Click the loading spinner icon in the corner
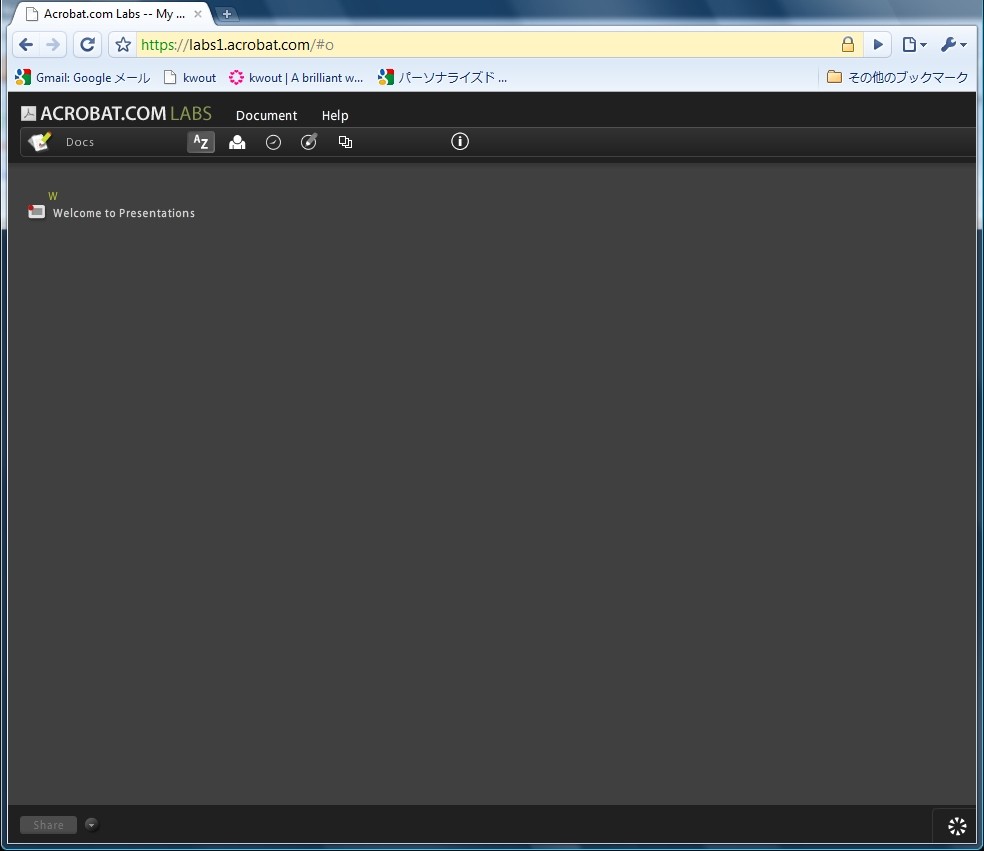The height and width of the screenshot is (851, 984). pos(956,826)
